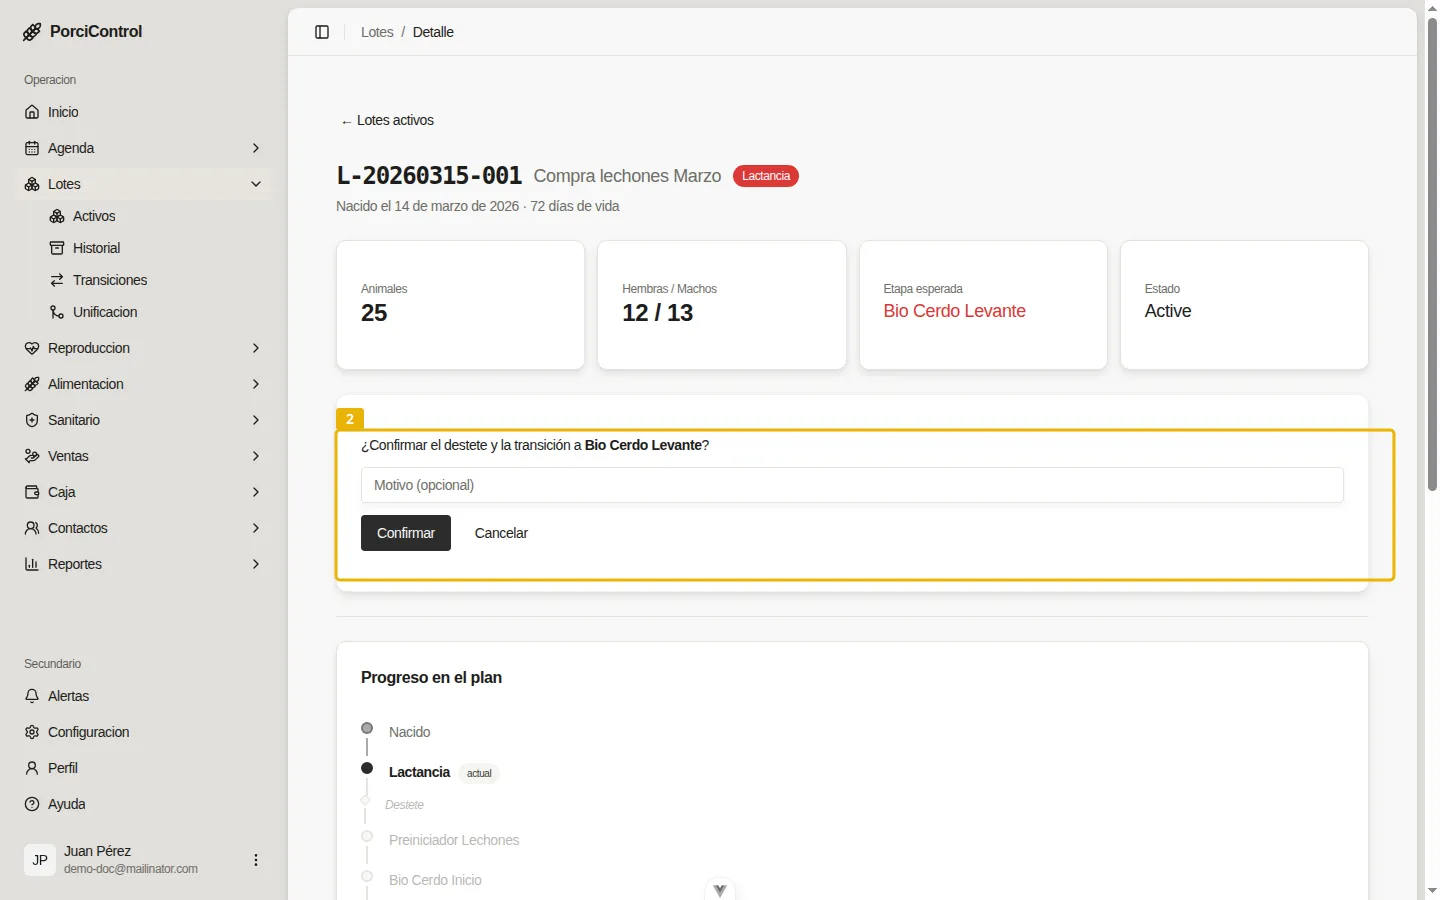Screen dimensions: 1440x900
Task: Click the vertical page scrollbar
Action: (1432, 254)
